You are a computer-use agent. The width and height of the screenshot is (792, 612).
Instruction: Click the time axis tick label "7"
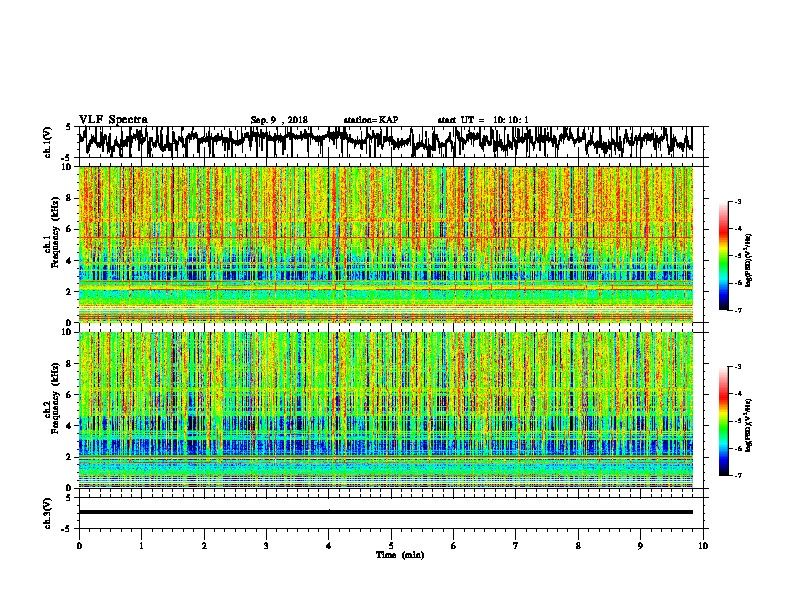(x=516, y=546)
